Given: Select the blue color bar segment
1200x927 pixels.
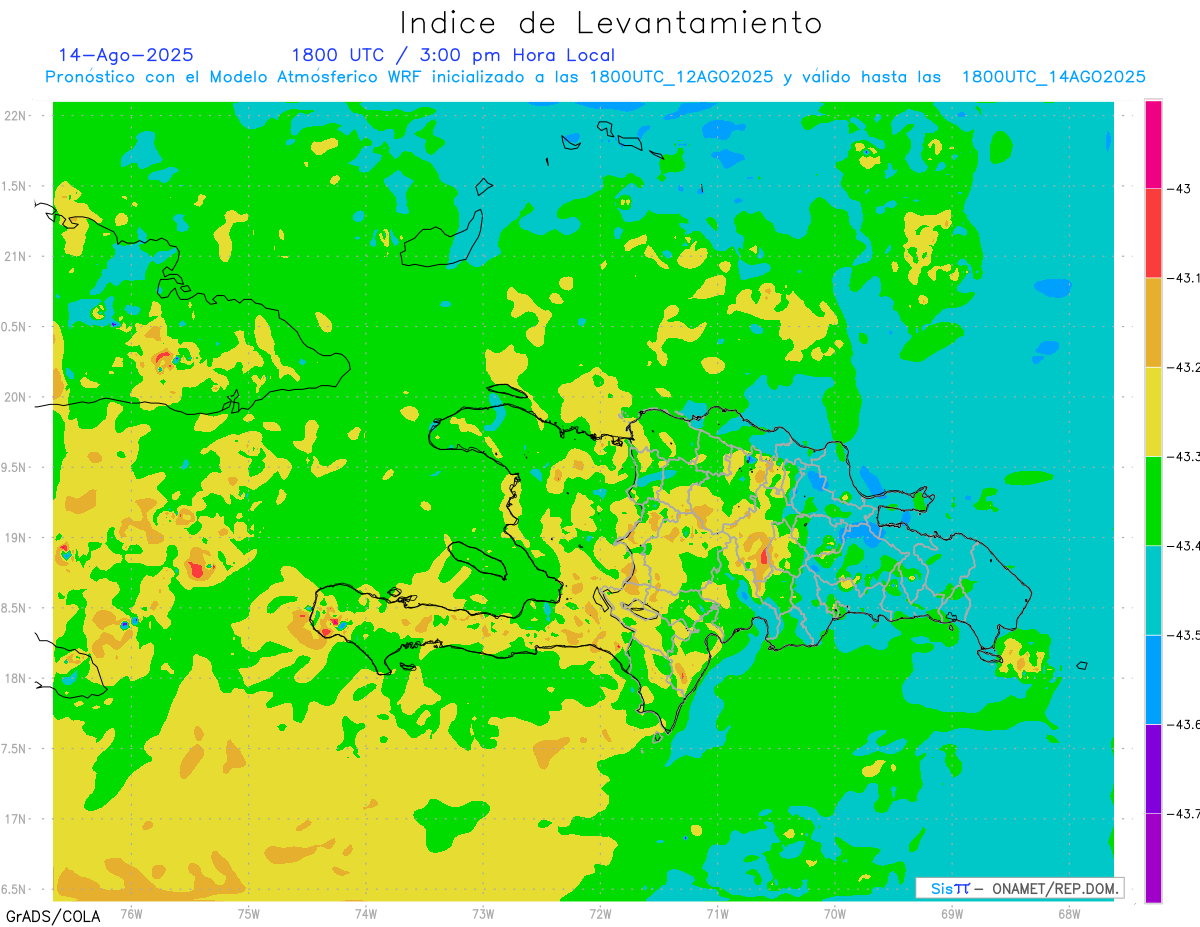Looking at the screenshot, I should tap(1153, 679).
